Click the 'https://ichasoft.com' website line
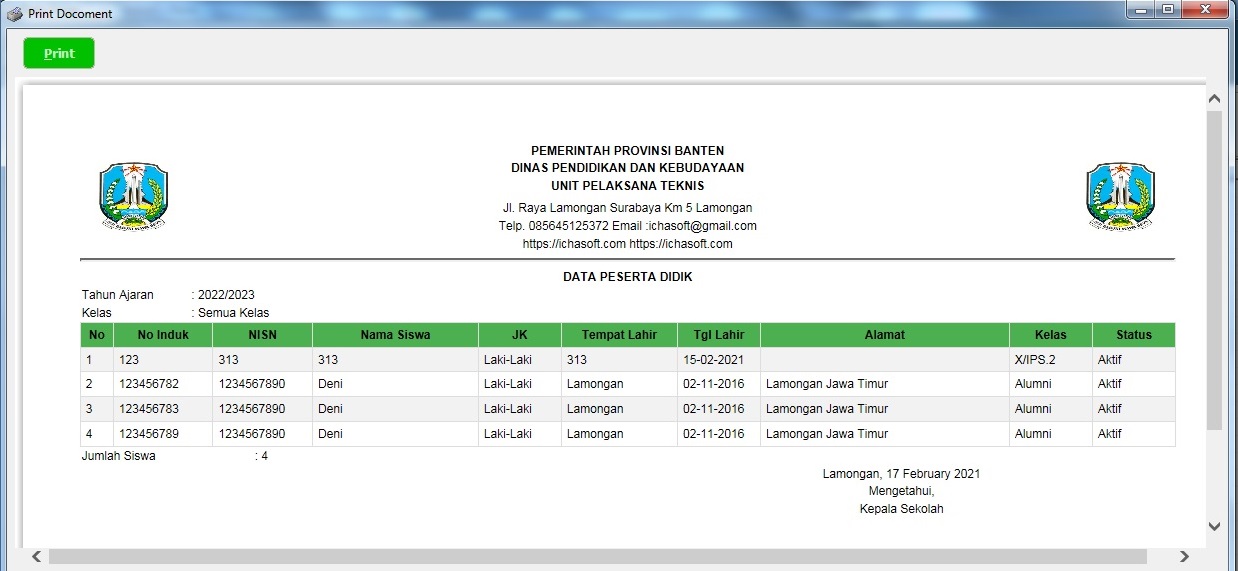1238x571 pixels. [628, 244]
